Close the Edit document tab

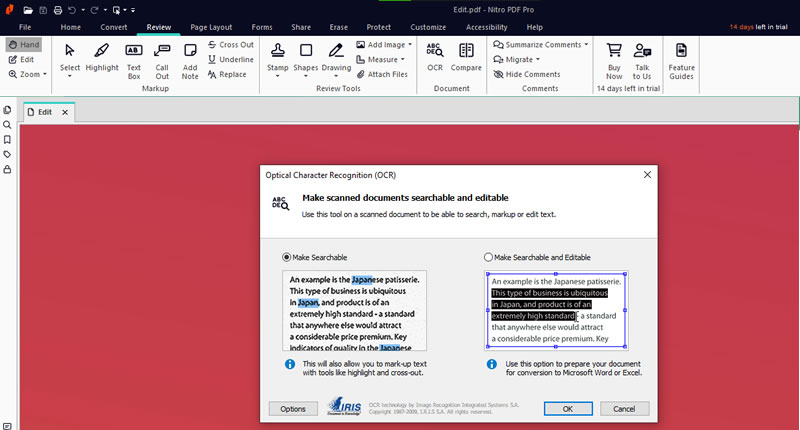coord(65,112)
